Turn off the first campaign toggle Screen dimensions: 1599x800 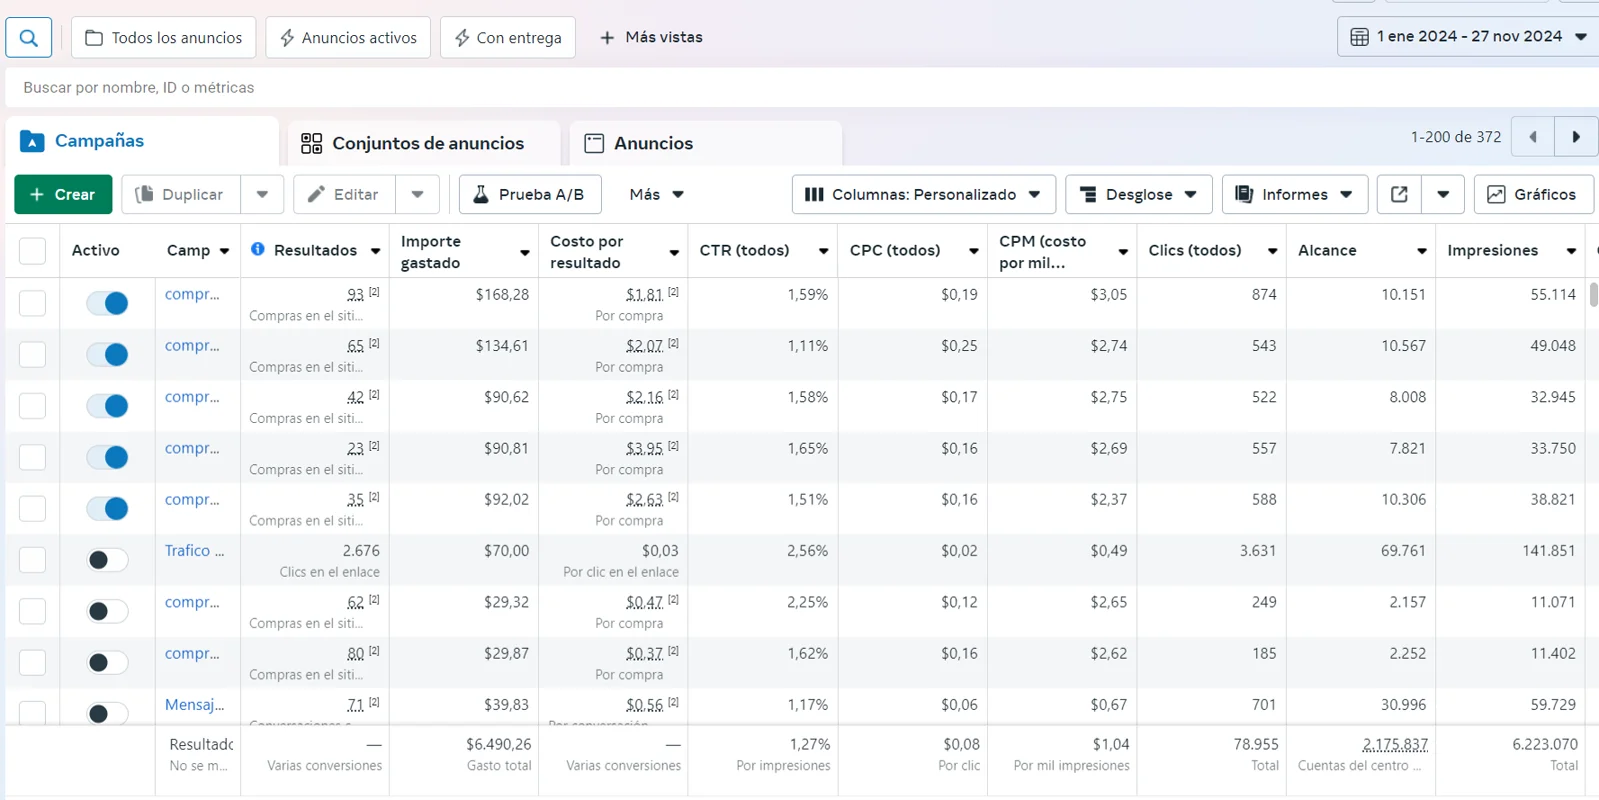pyautogui.click(x=108, y=303)
